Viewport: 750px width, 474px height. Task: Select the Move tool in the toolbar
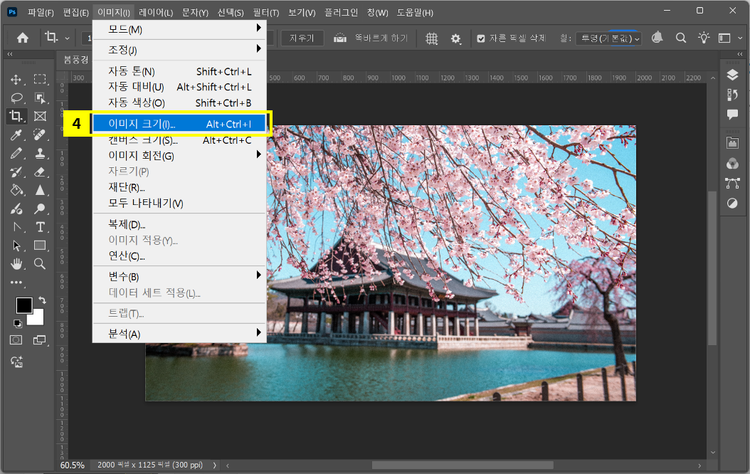pos(17,80)
